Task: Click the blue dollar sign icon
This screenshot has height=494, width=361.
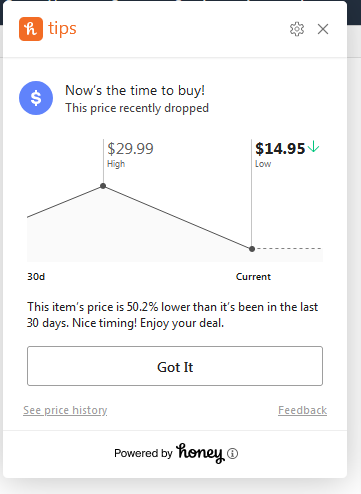Action: [36, 98]
